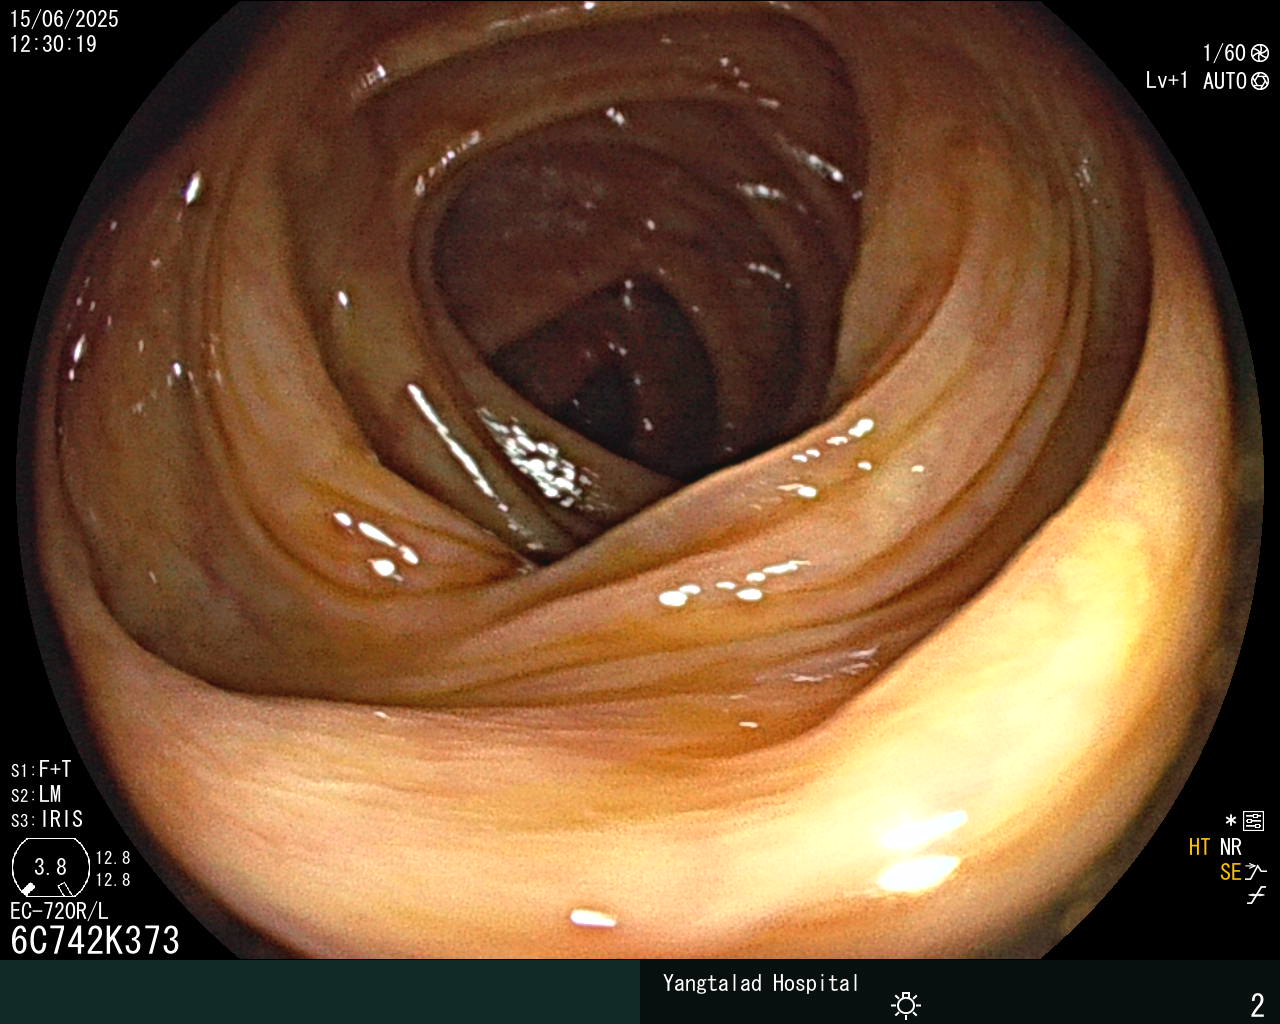
Task: Click the S3: IRIS switch assignment
Action: pos(47,819)
